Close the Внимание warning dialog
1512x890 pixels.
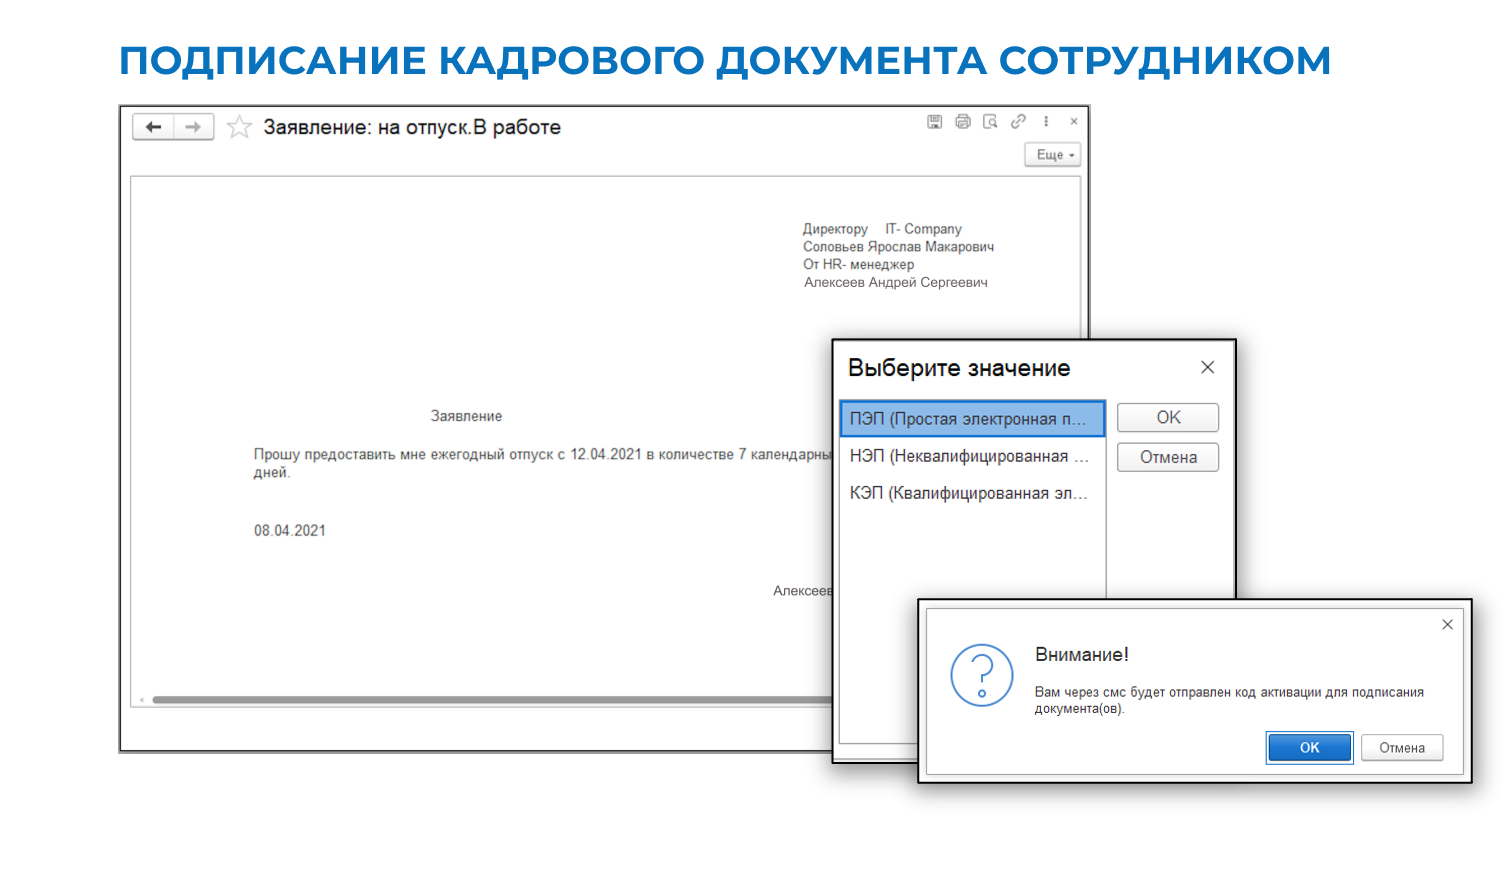pyautogui.click(x=1447, y=624)
